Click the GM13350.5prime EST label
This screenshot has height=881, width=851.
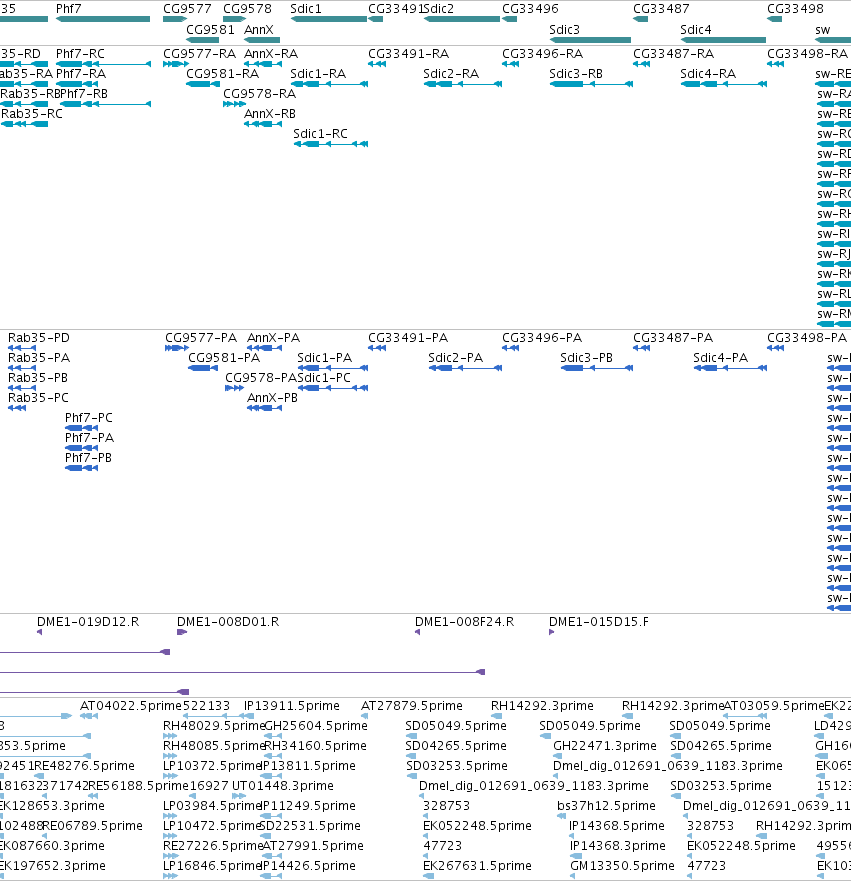pos(622,866)
